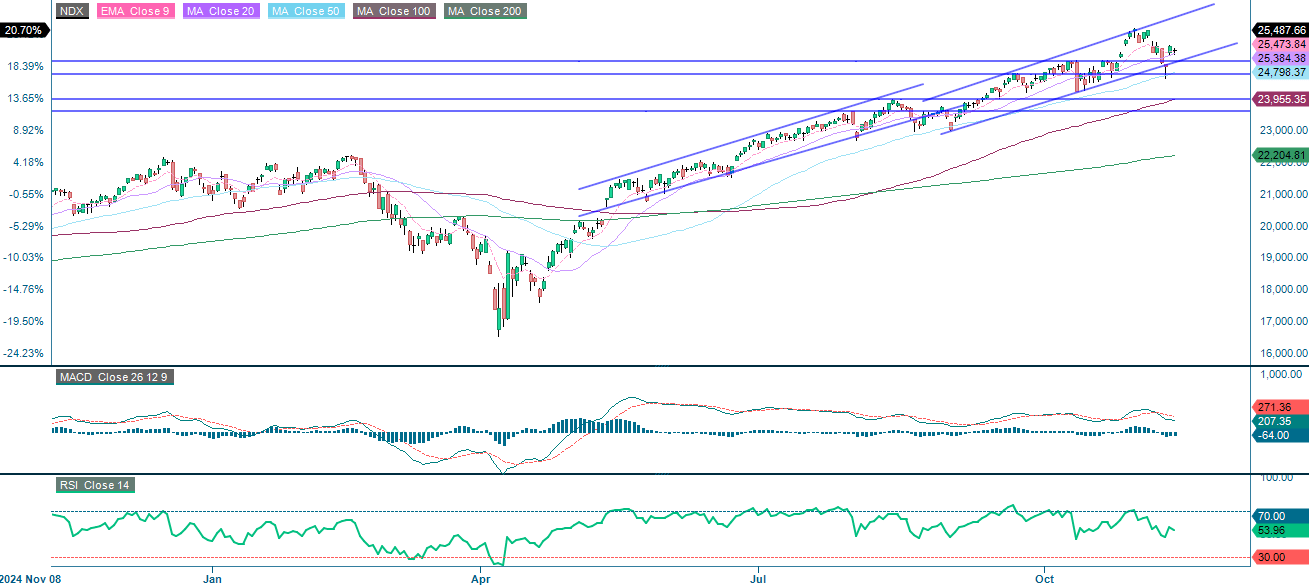This screenshot has width=1309, height=587.
Task: Click the 25,384.38 MA 20 price tag
Action: 1280,59
